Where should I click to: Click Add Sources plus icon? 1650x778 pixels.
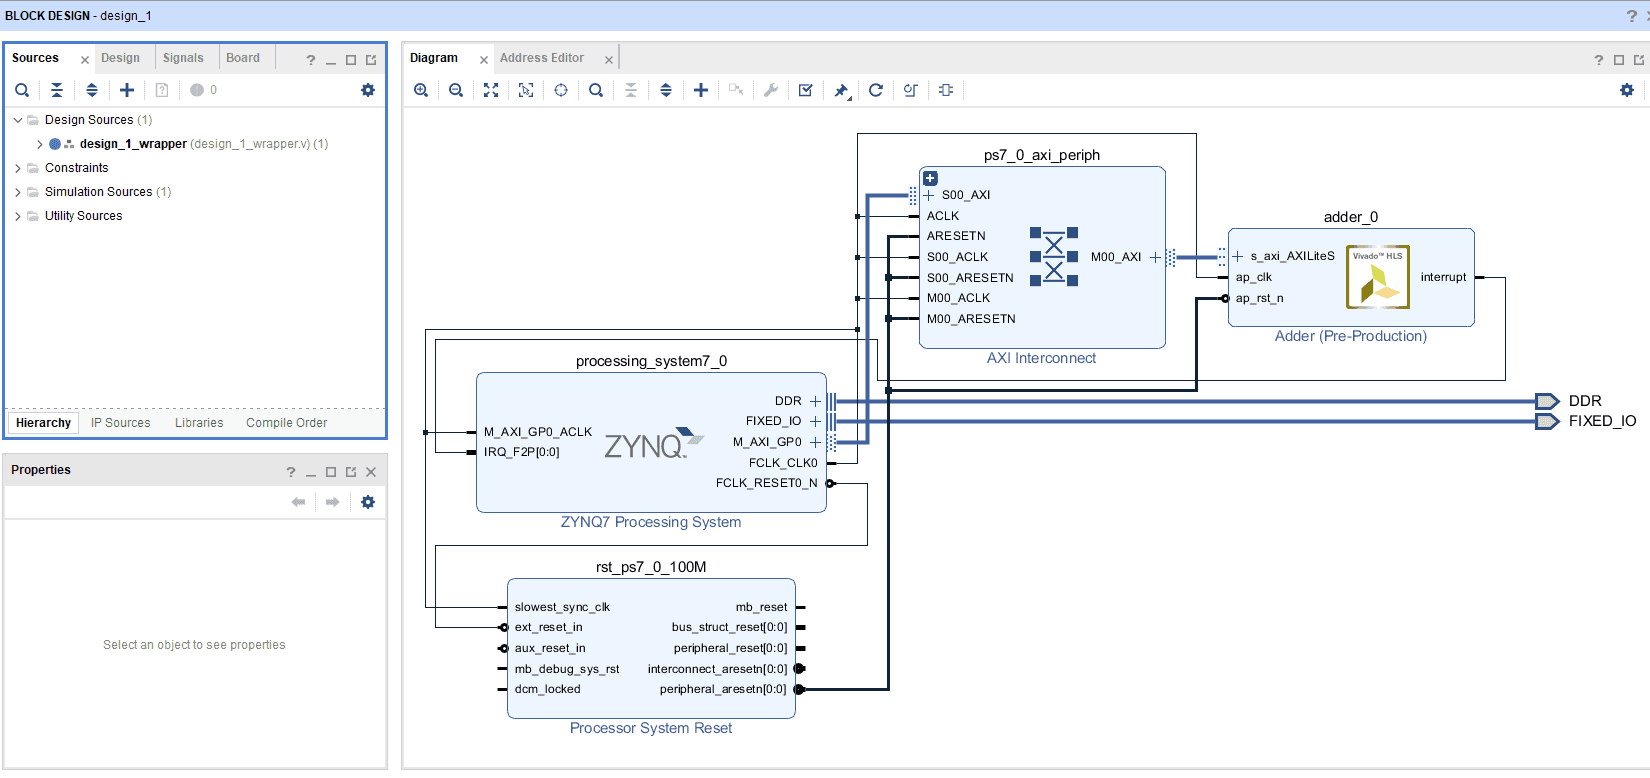[x=127, y=90]
